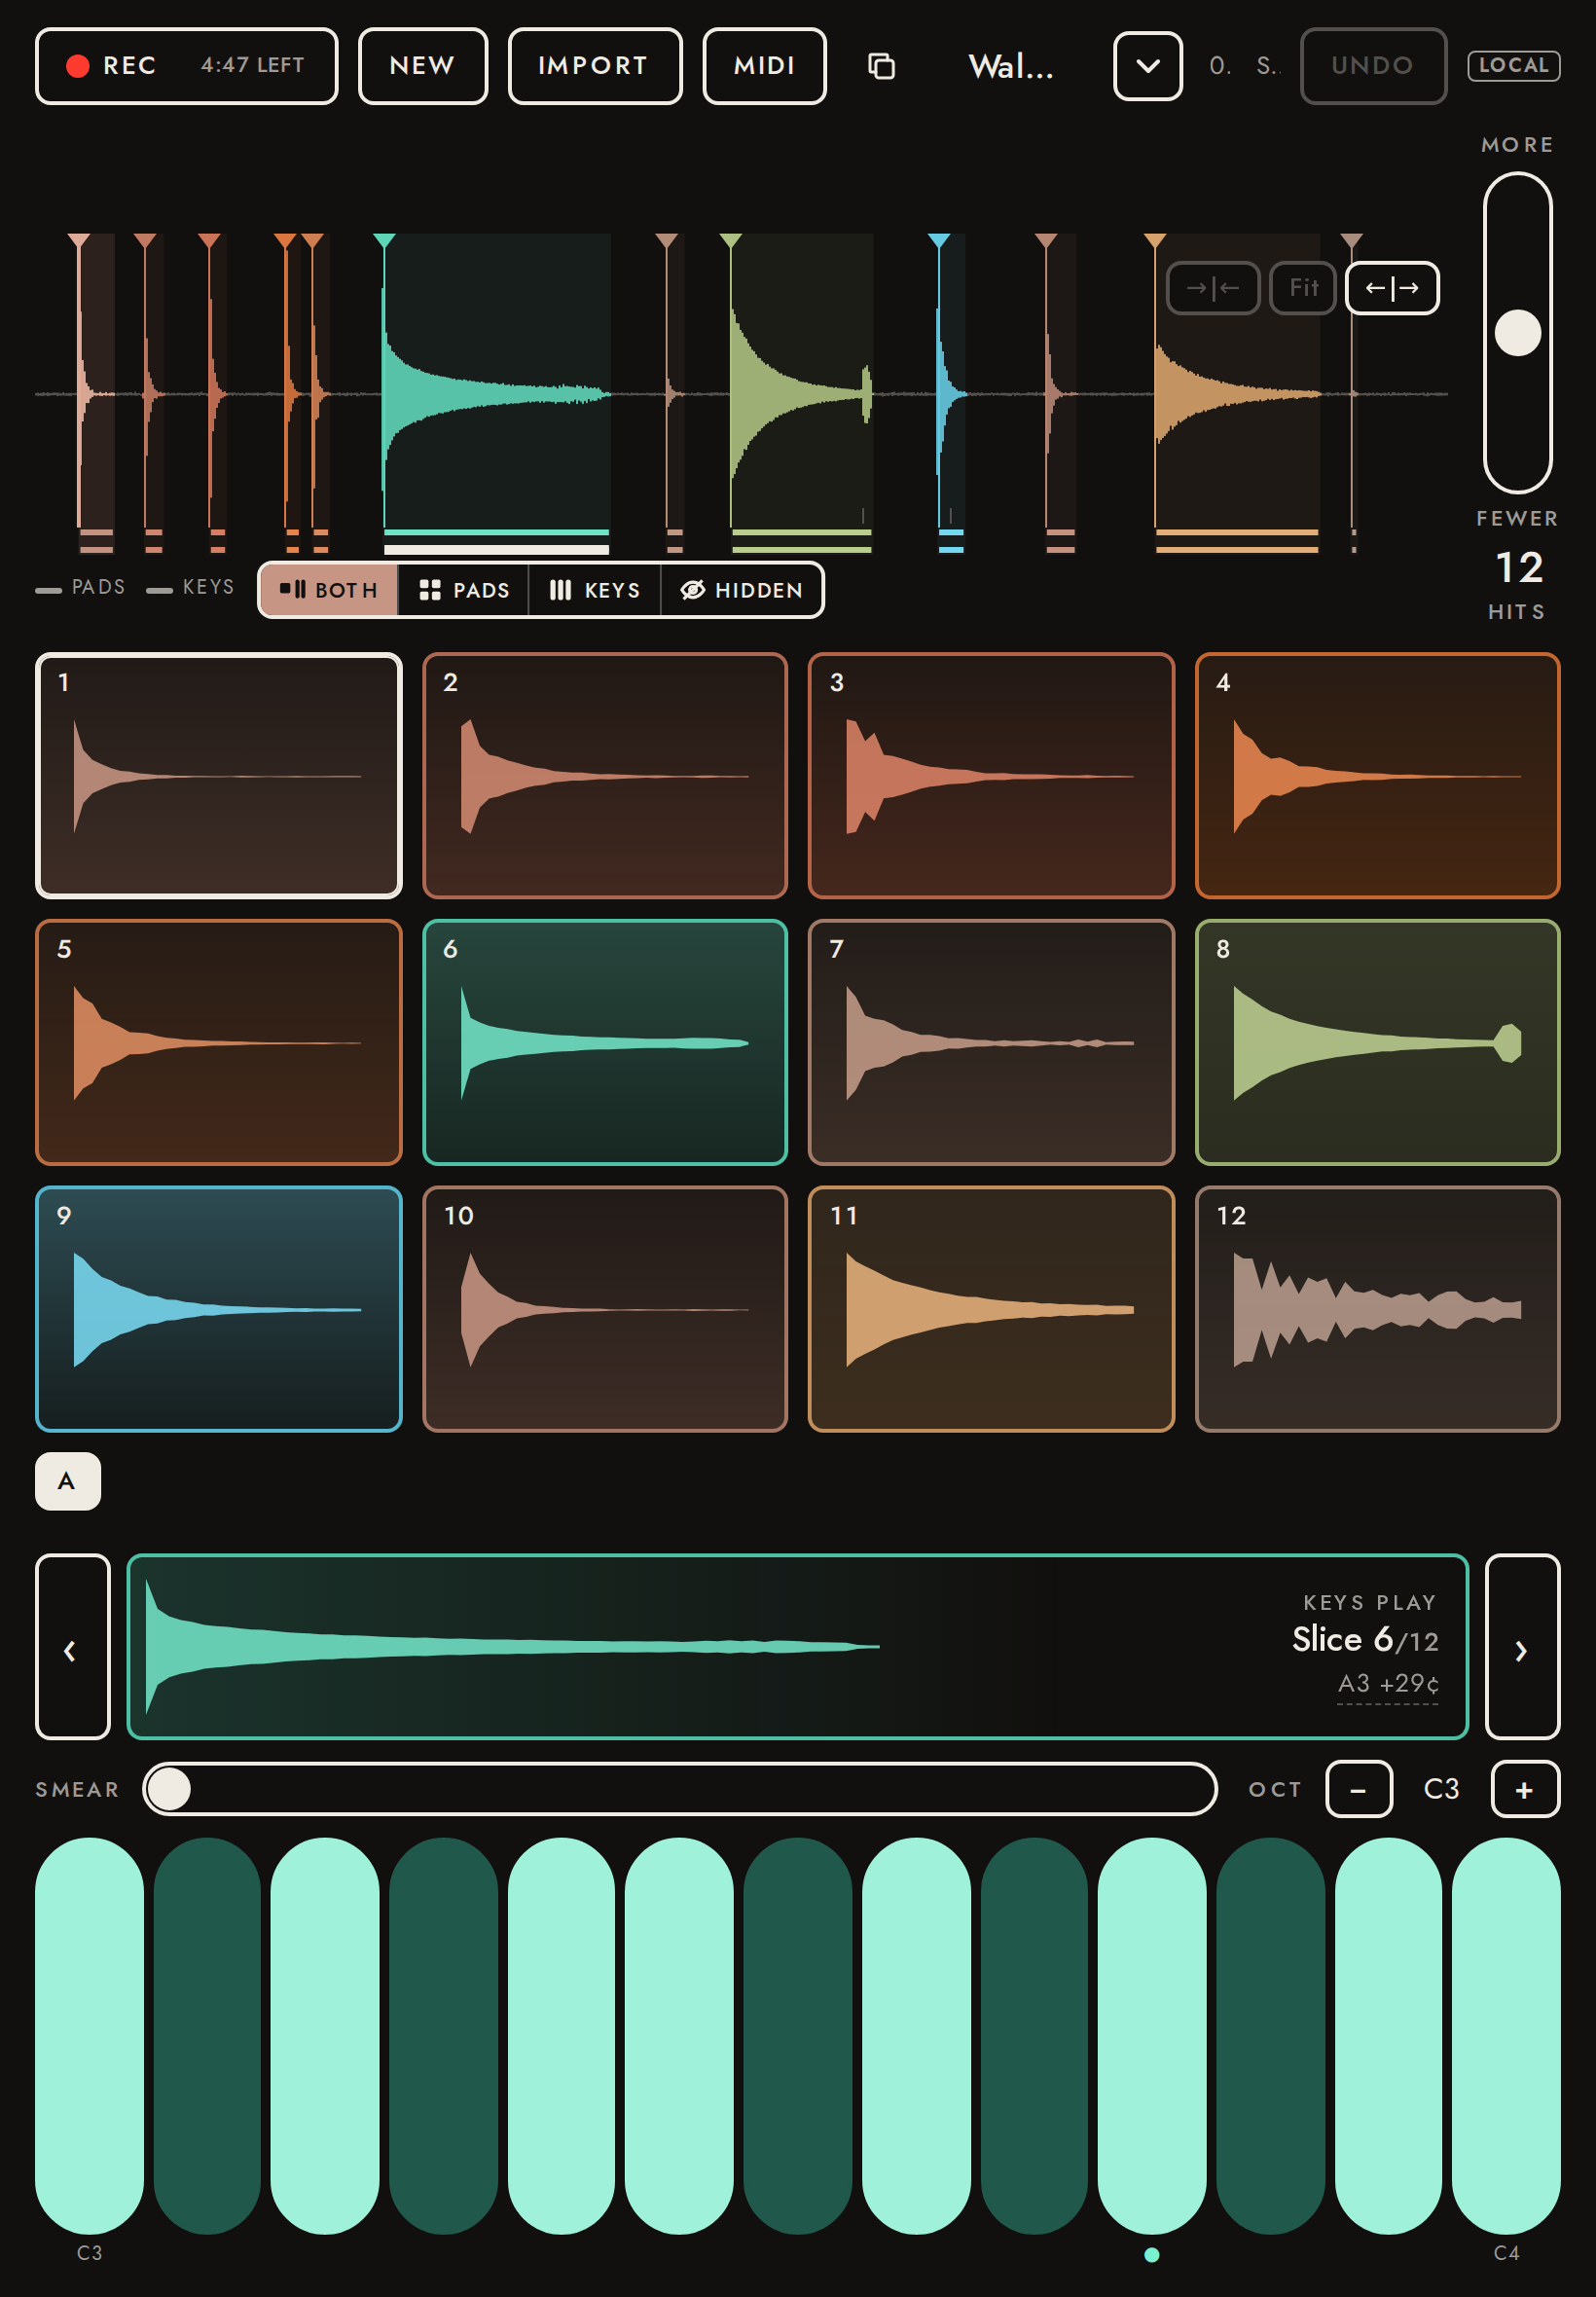Go to next slice with right chevron
This screenshot has width=1596, height=2297.
(1522, 1647)
